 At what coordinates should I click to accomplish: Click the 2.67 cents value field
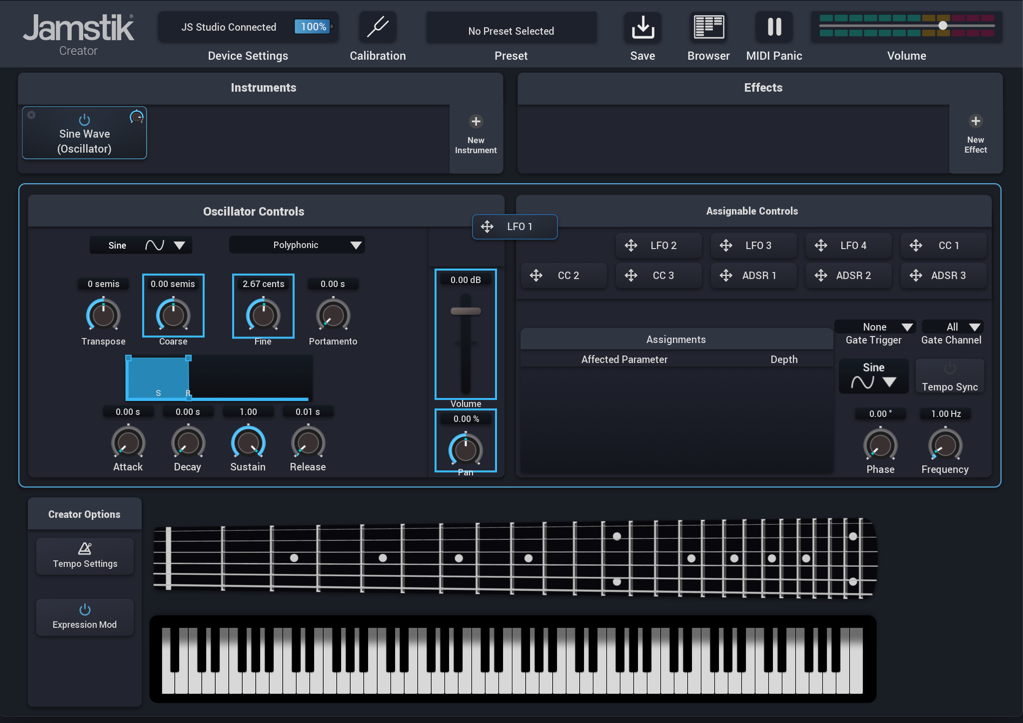click(x=264, y=284)
